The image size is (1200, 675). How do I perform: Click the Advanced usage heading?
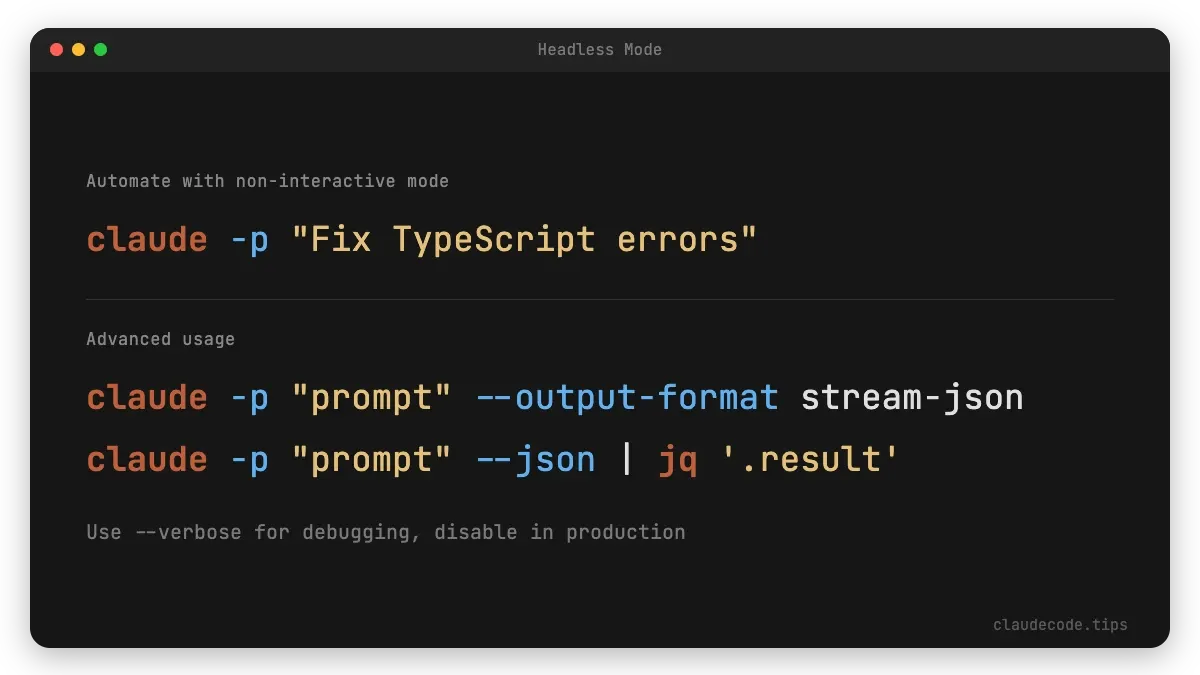pyautogui.click(x=160, y=339)
